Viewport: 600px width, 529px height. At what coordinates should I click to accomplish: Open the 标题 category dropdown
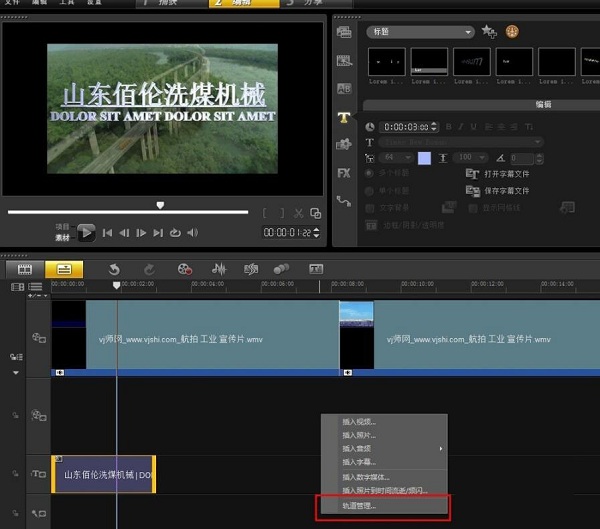point(420,32)
